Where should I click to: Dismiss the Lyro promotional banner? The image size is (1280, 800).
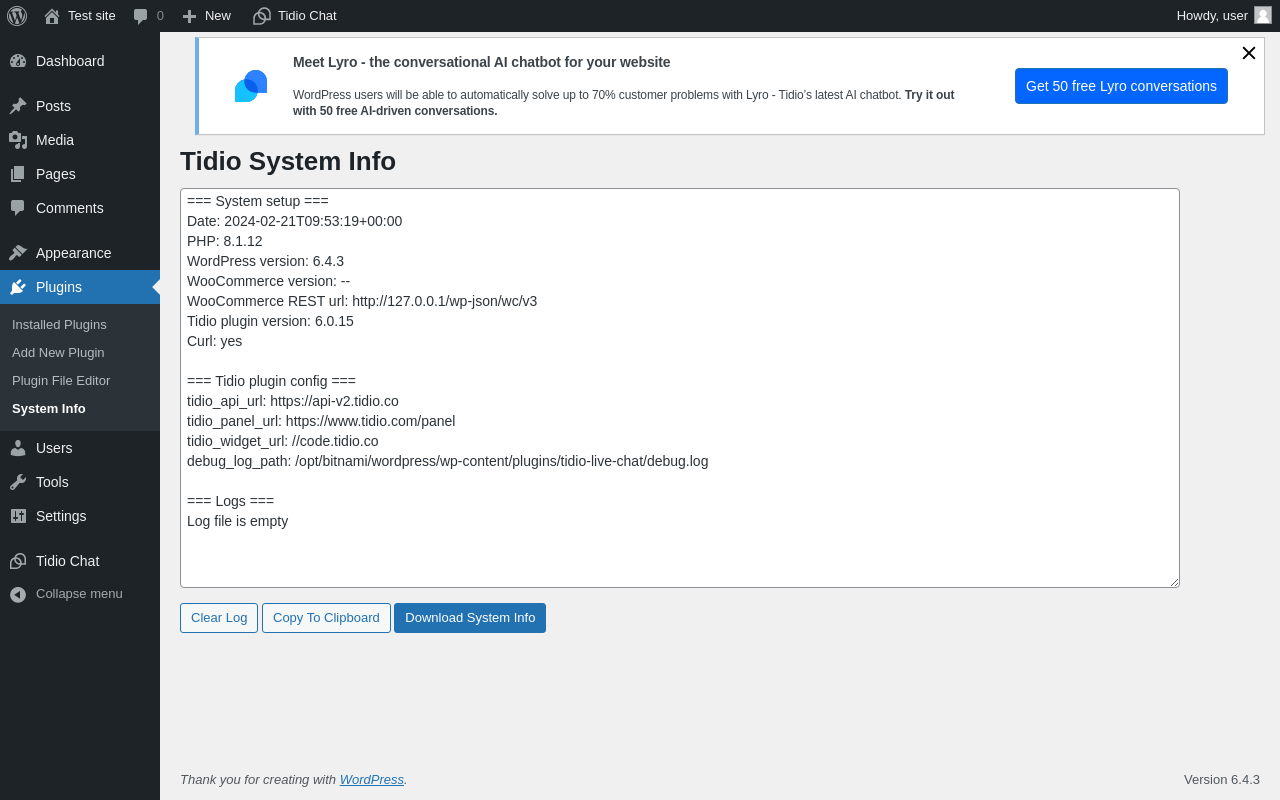[x=1249, y=53]
